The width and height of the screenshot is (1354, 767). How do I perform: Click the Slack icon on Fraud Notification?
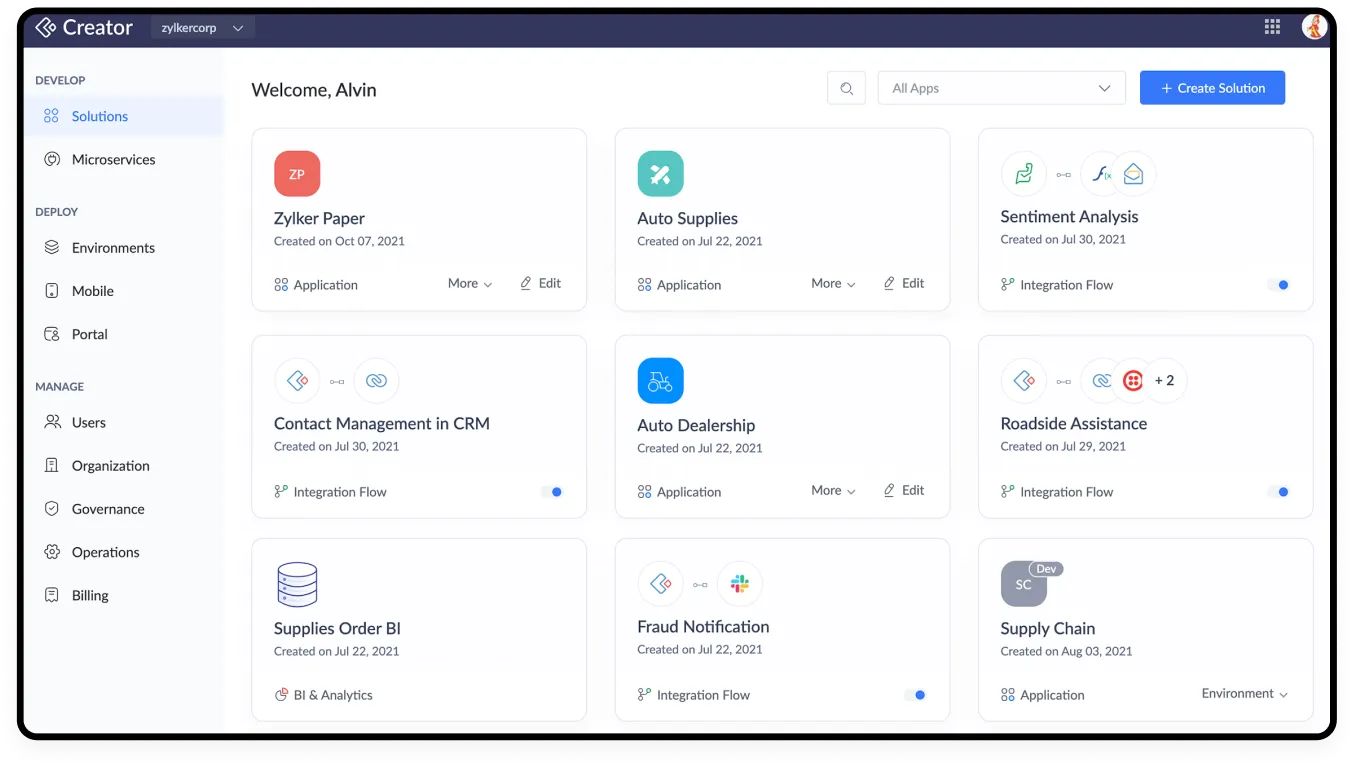tap(740, 584)
